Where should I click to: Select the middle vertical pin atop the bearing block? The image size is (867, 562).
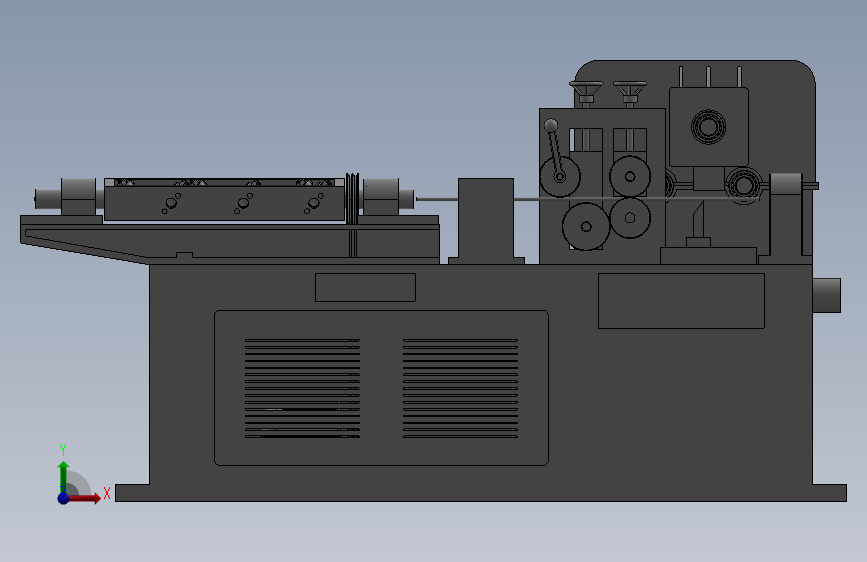tap(708, 77)
